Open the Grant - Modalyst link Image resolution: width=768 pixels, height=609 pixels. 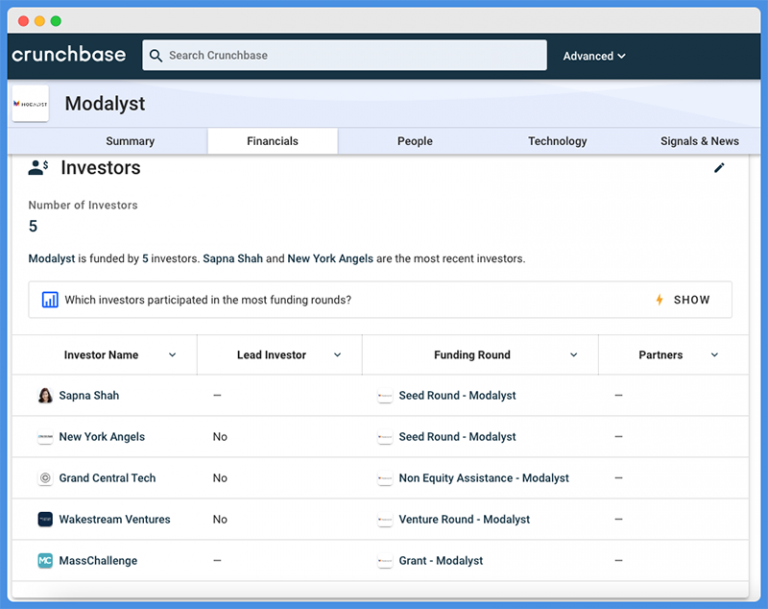pos(441,560)
